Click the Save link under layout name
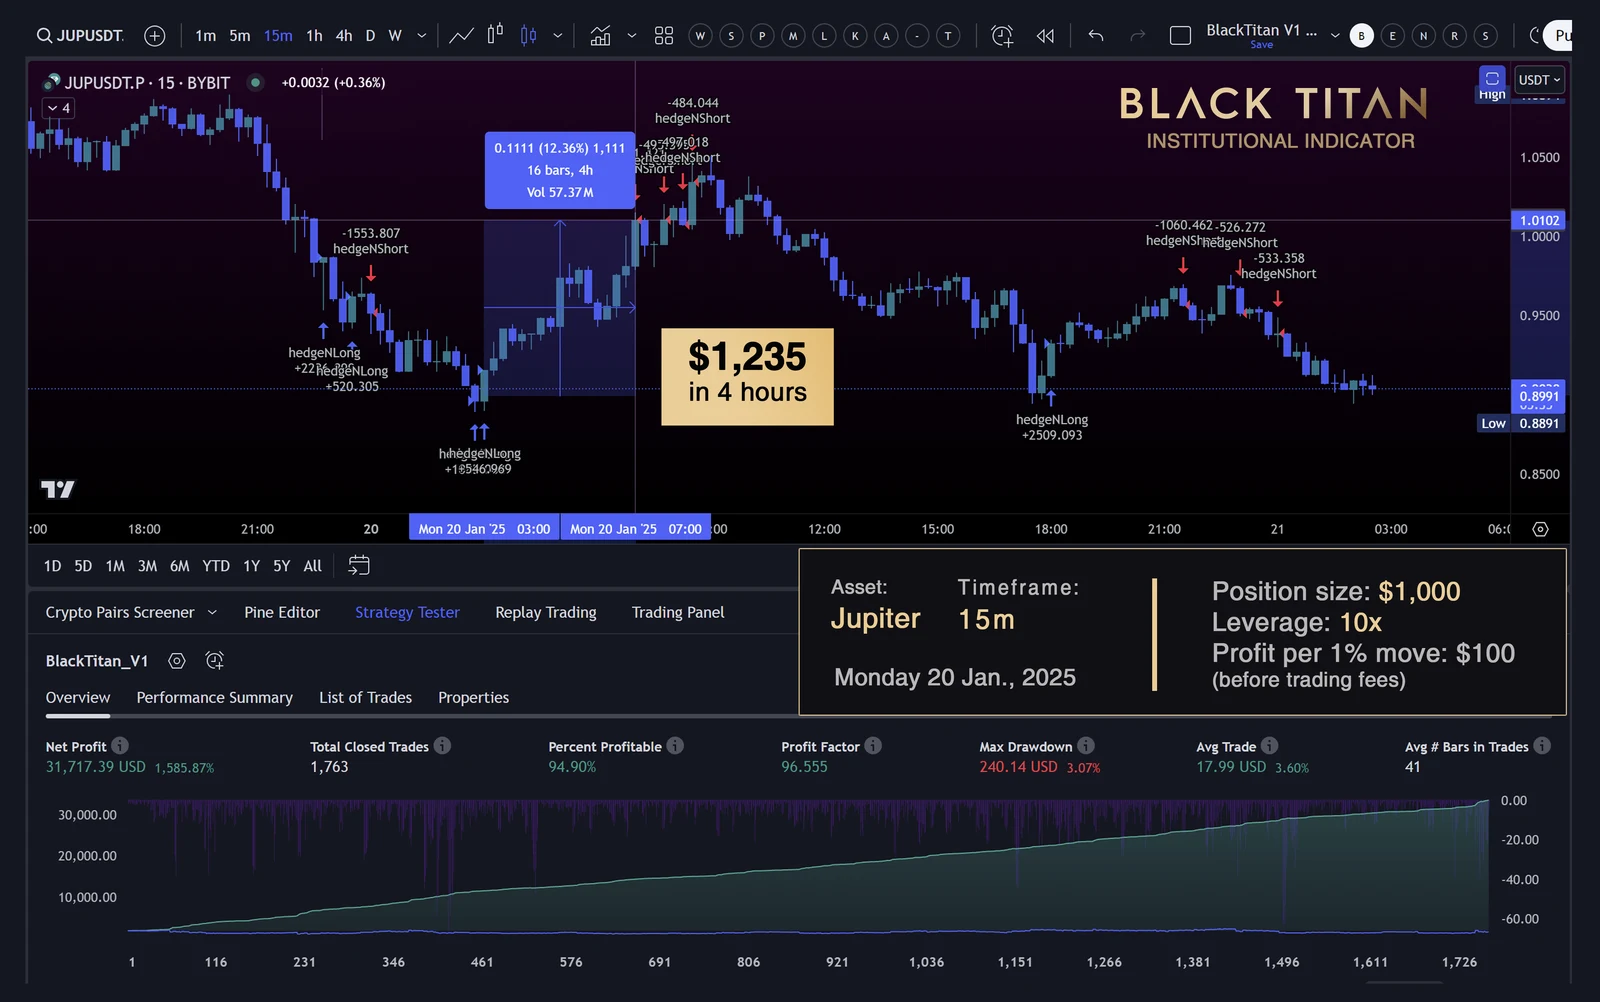1600x1002 pixels. [1262, 45]
